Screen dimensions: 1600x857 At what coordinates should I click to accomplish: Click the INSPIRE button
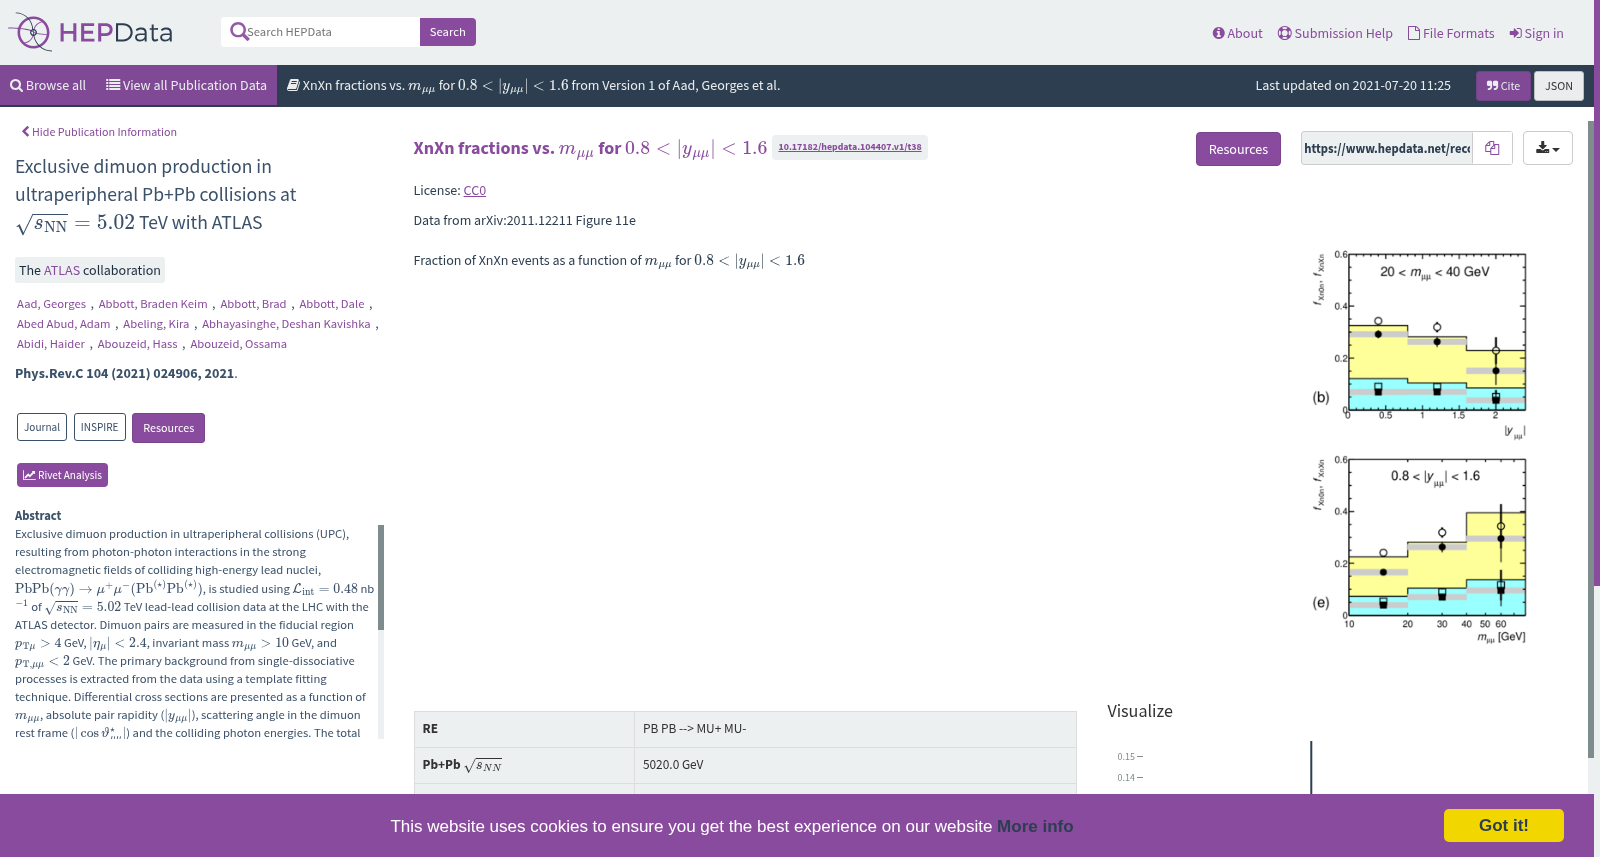[99, 427]
